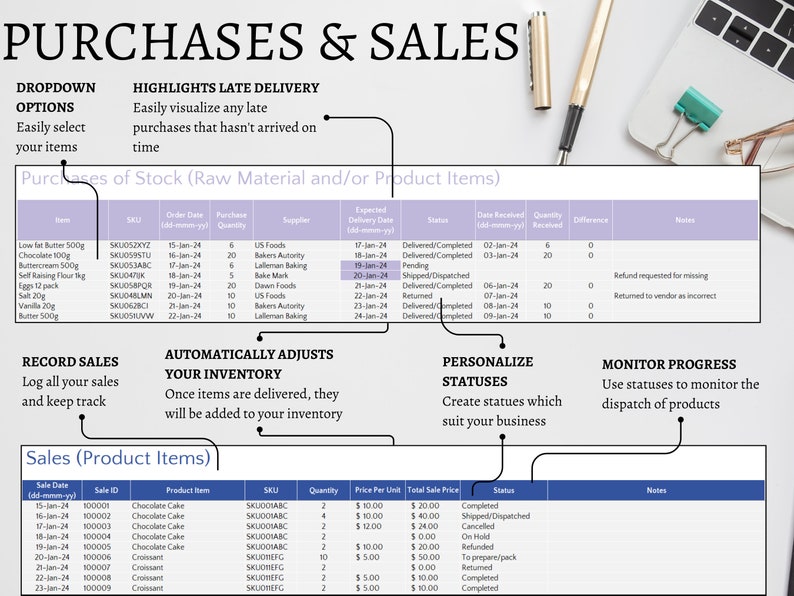Screen dimensions: 794x596
Task: Select the Chocolate 100g item cell
Action: [x=45, y=255]
